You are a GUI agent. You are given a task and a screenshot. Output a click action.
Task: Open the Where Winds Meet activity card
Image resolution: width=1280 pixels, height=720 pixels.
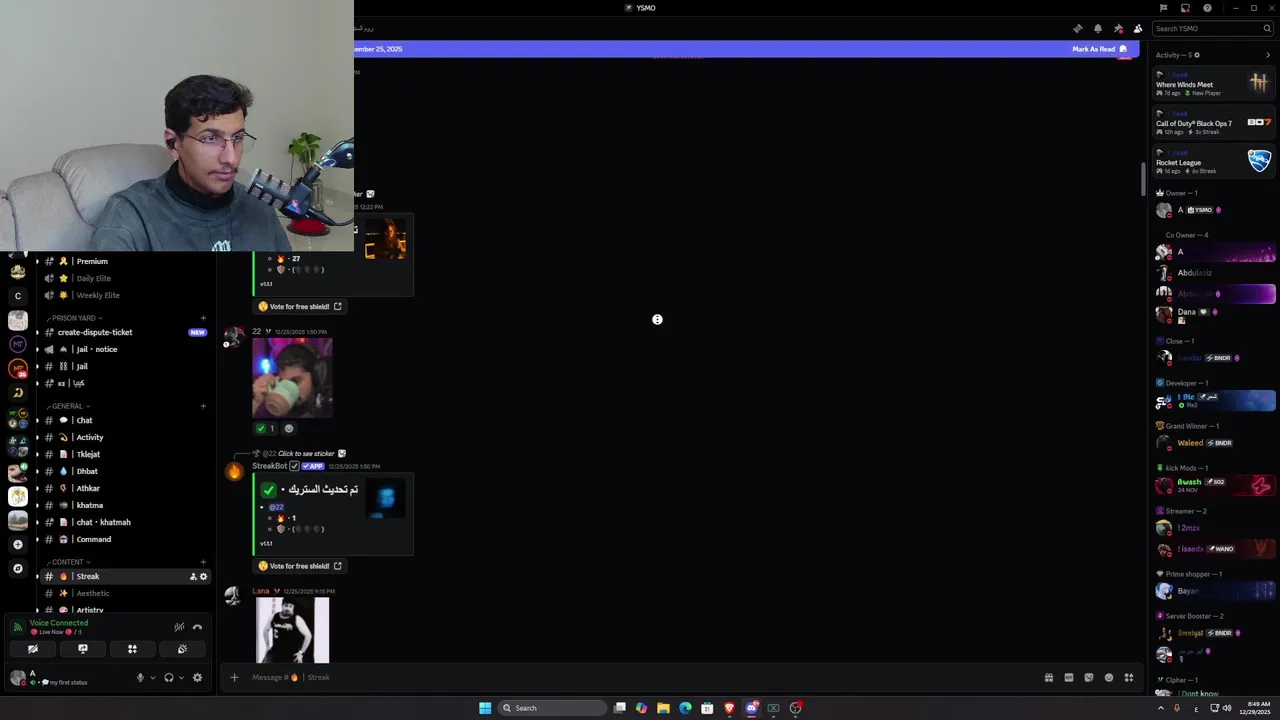pos(1213,84)
